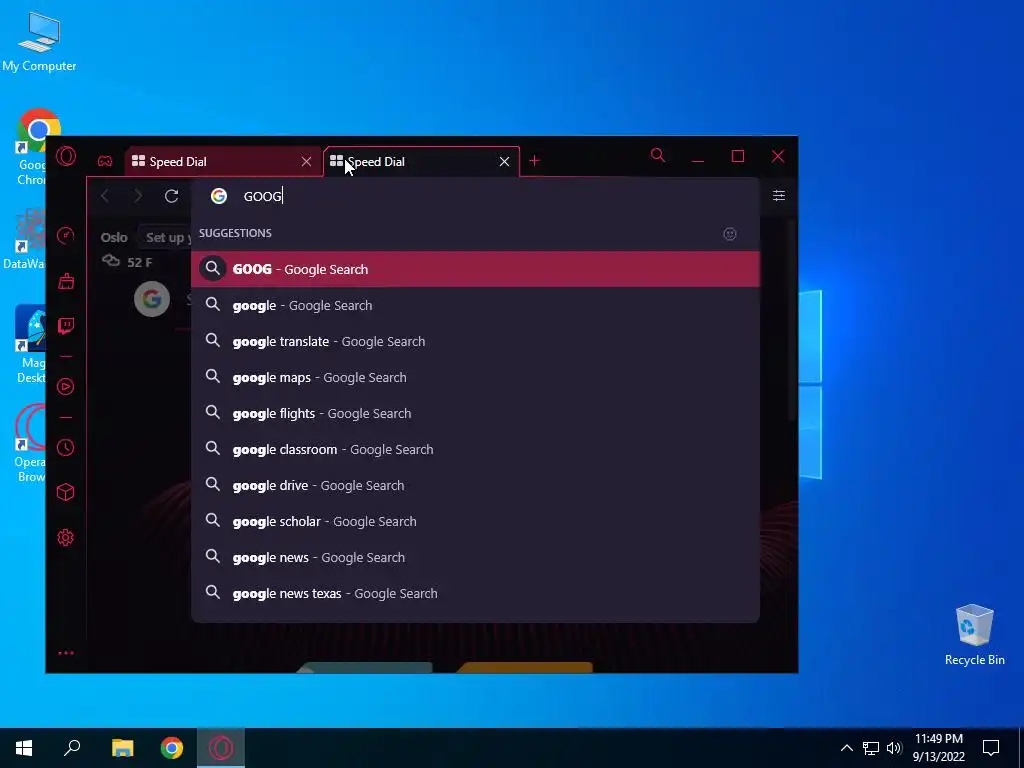This screenshot has width=1024, height=768.
Task: Click the 52 F temperature reading
Action: click(x=140, y=263)
